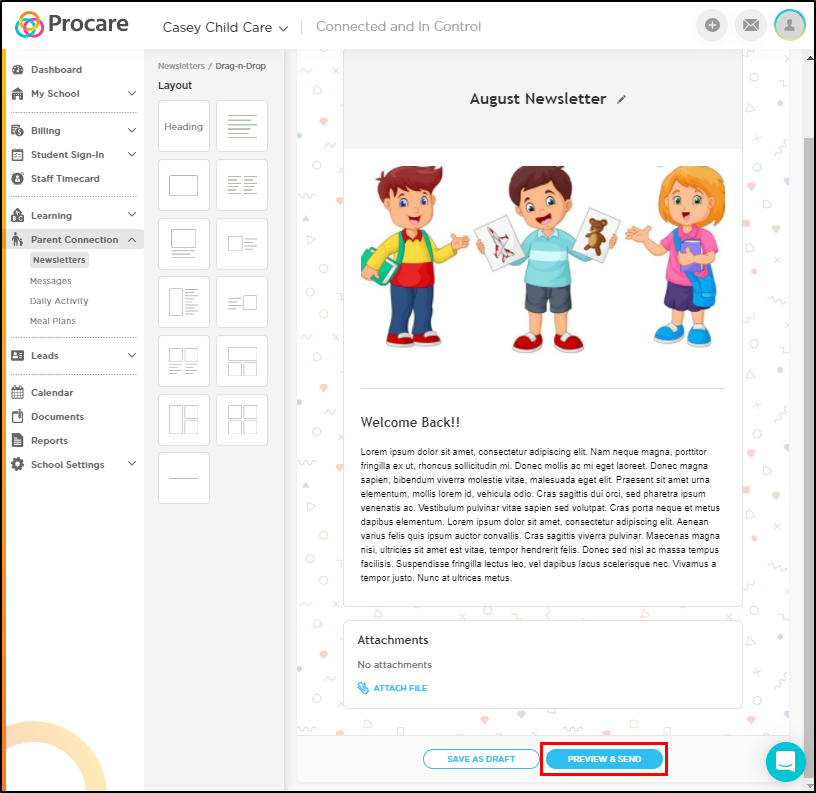Viewport: 816px width, 793px height.
Task: Click the Student Sign-In icon
Action: tap(18, 155)
